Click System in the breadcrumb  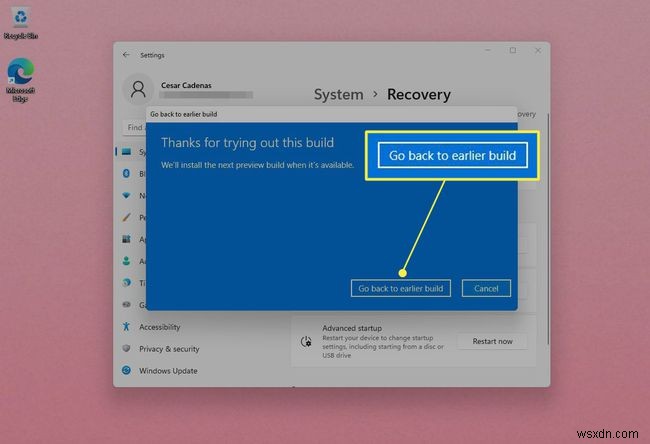(x=338, y=95)
